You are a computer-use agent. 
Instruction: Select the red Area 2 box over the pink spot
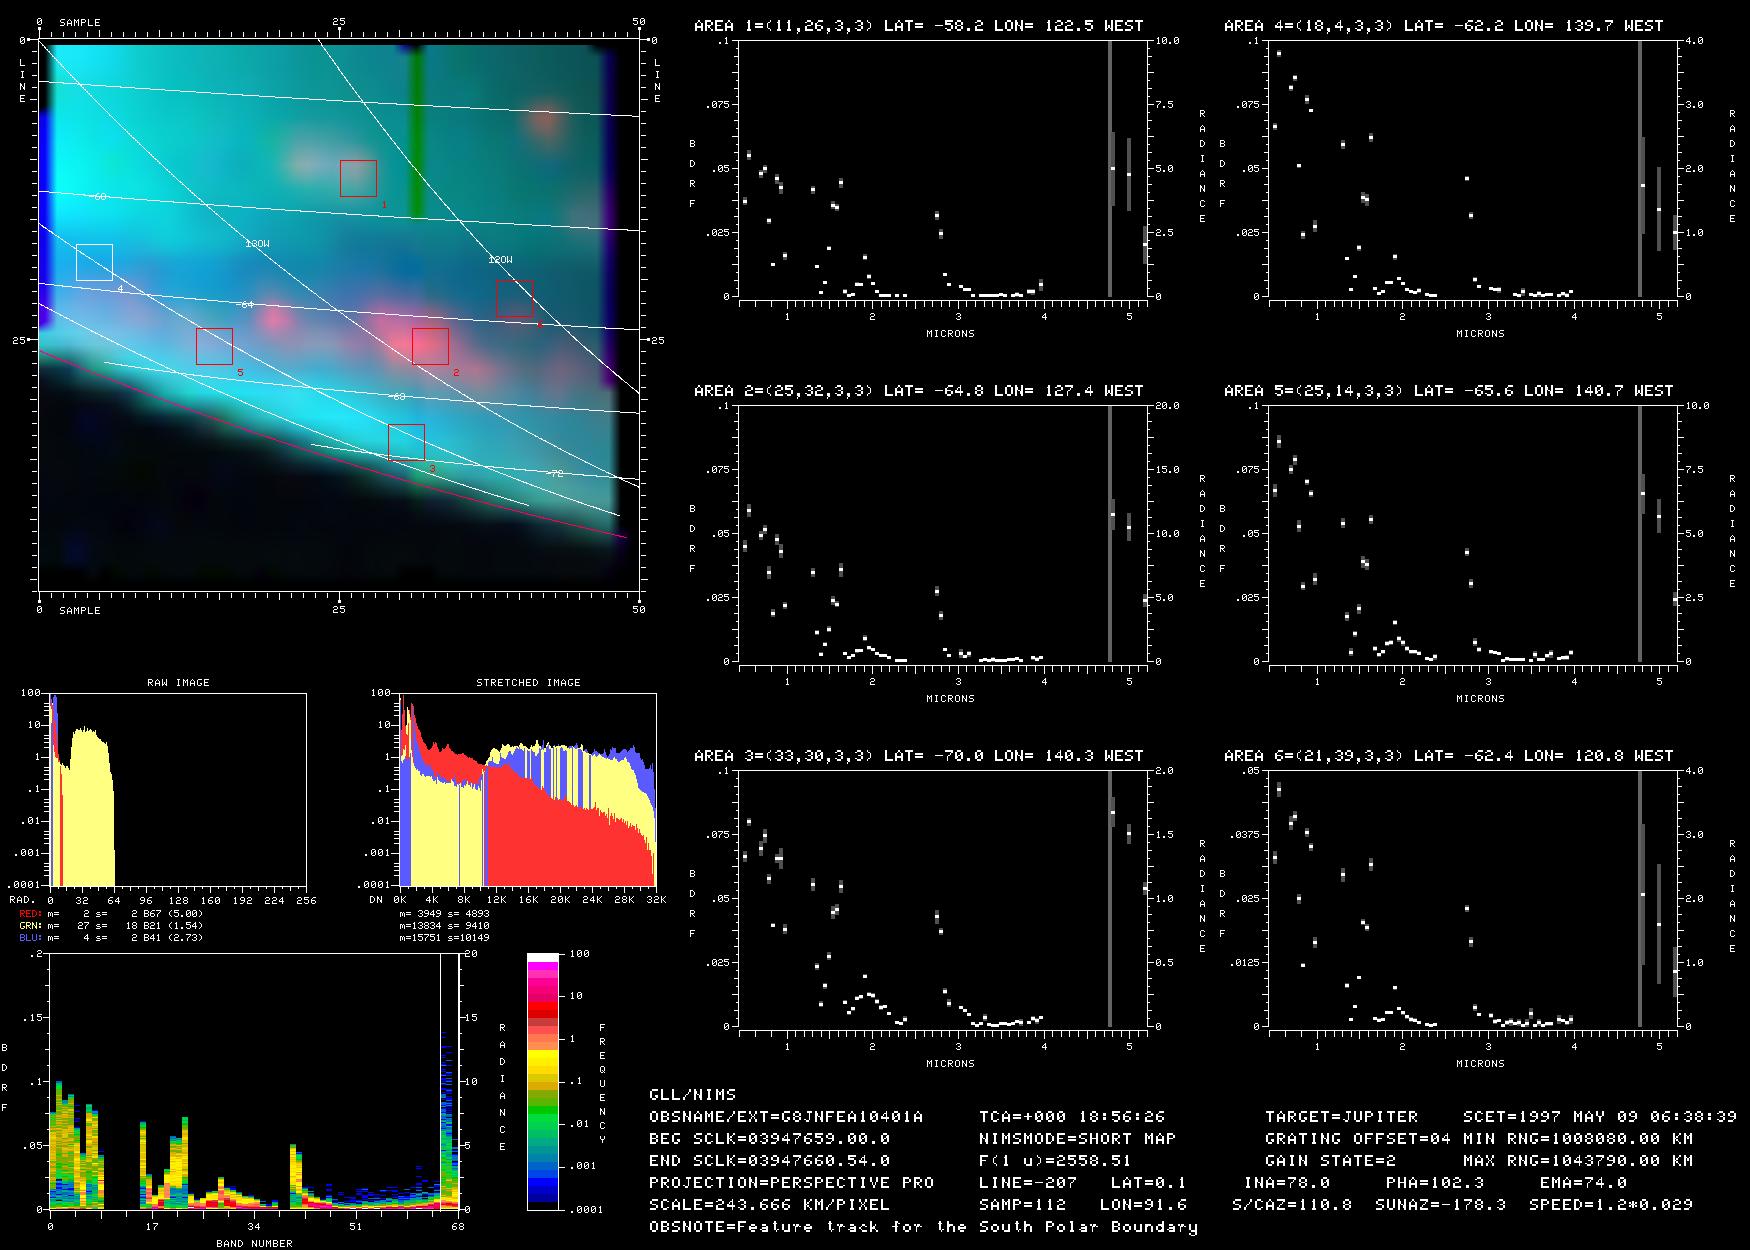tap(430, 346)
